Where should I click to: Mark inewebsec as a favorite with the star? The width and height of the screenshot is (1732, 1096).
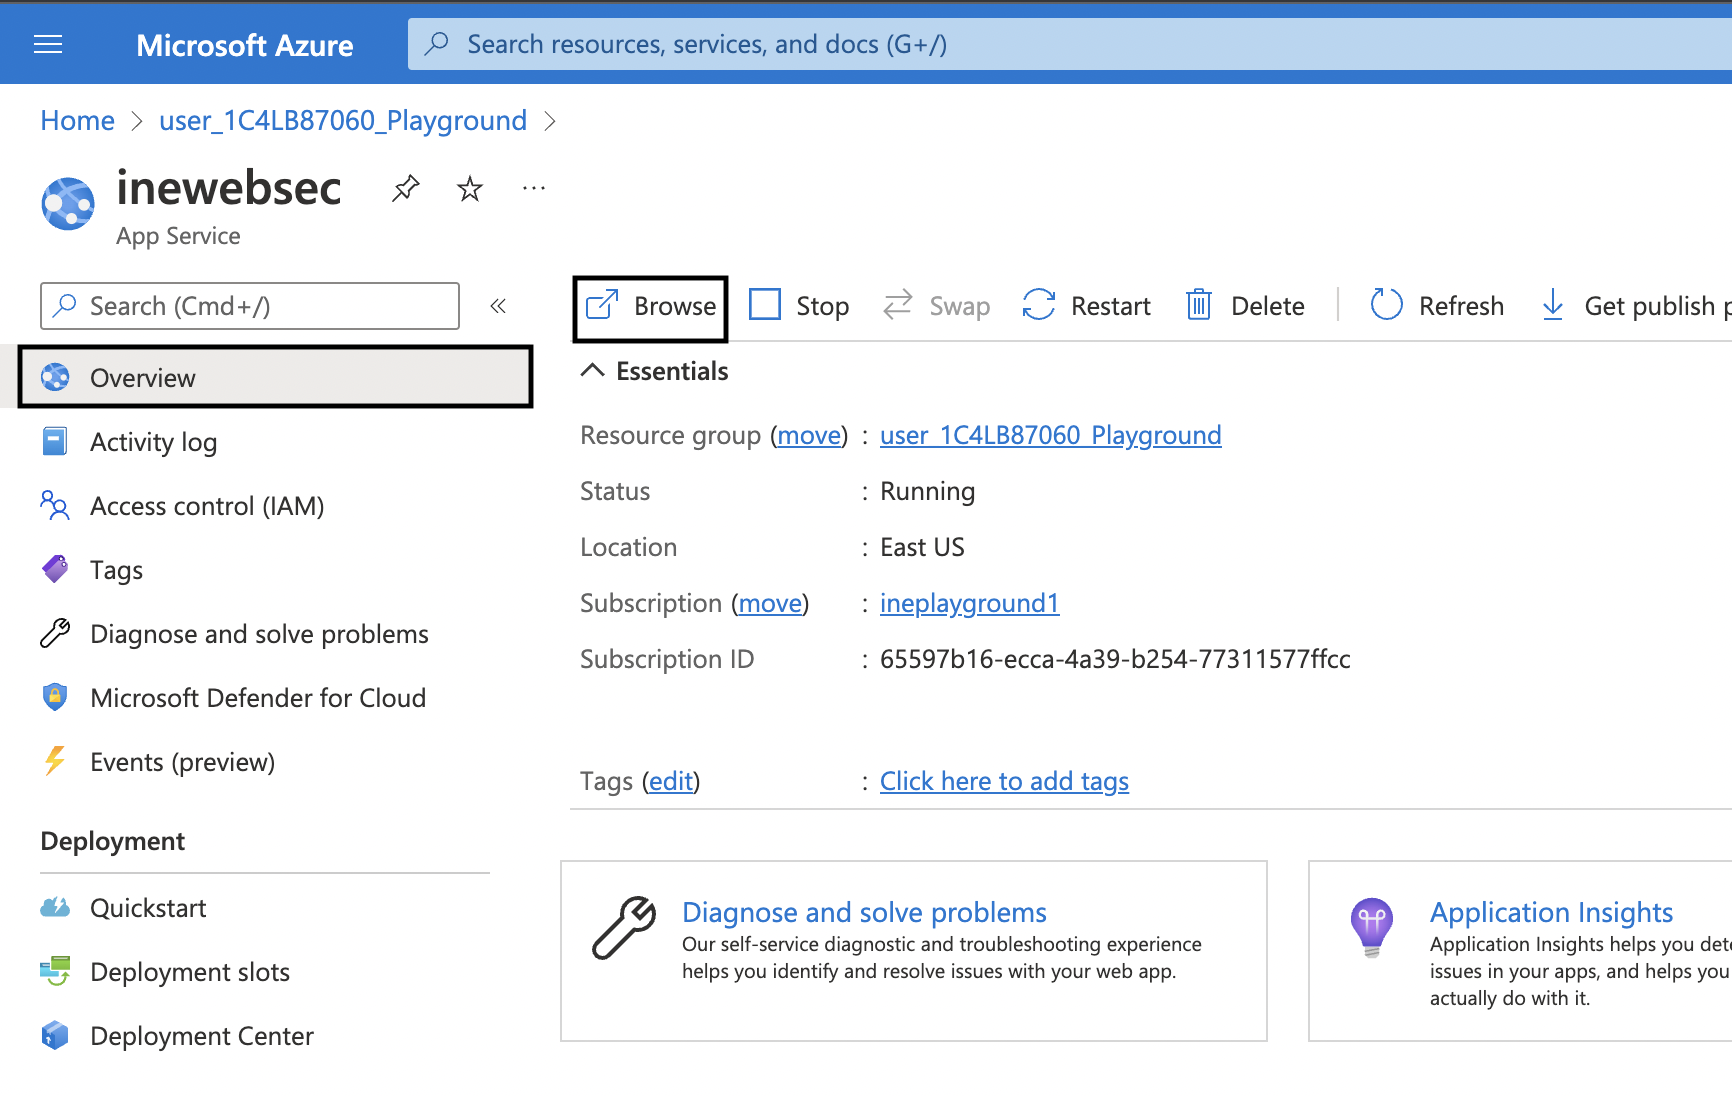point(470,188)
